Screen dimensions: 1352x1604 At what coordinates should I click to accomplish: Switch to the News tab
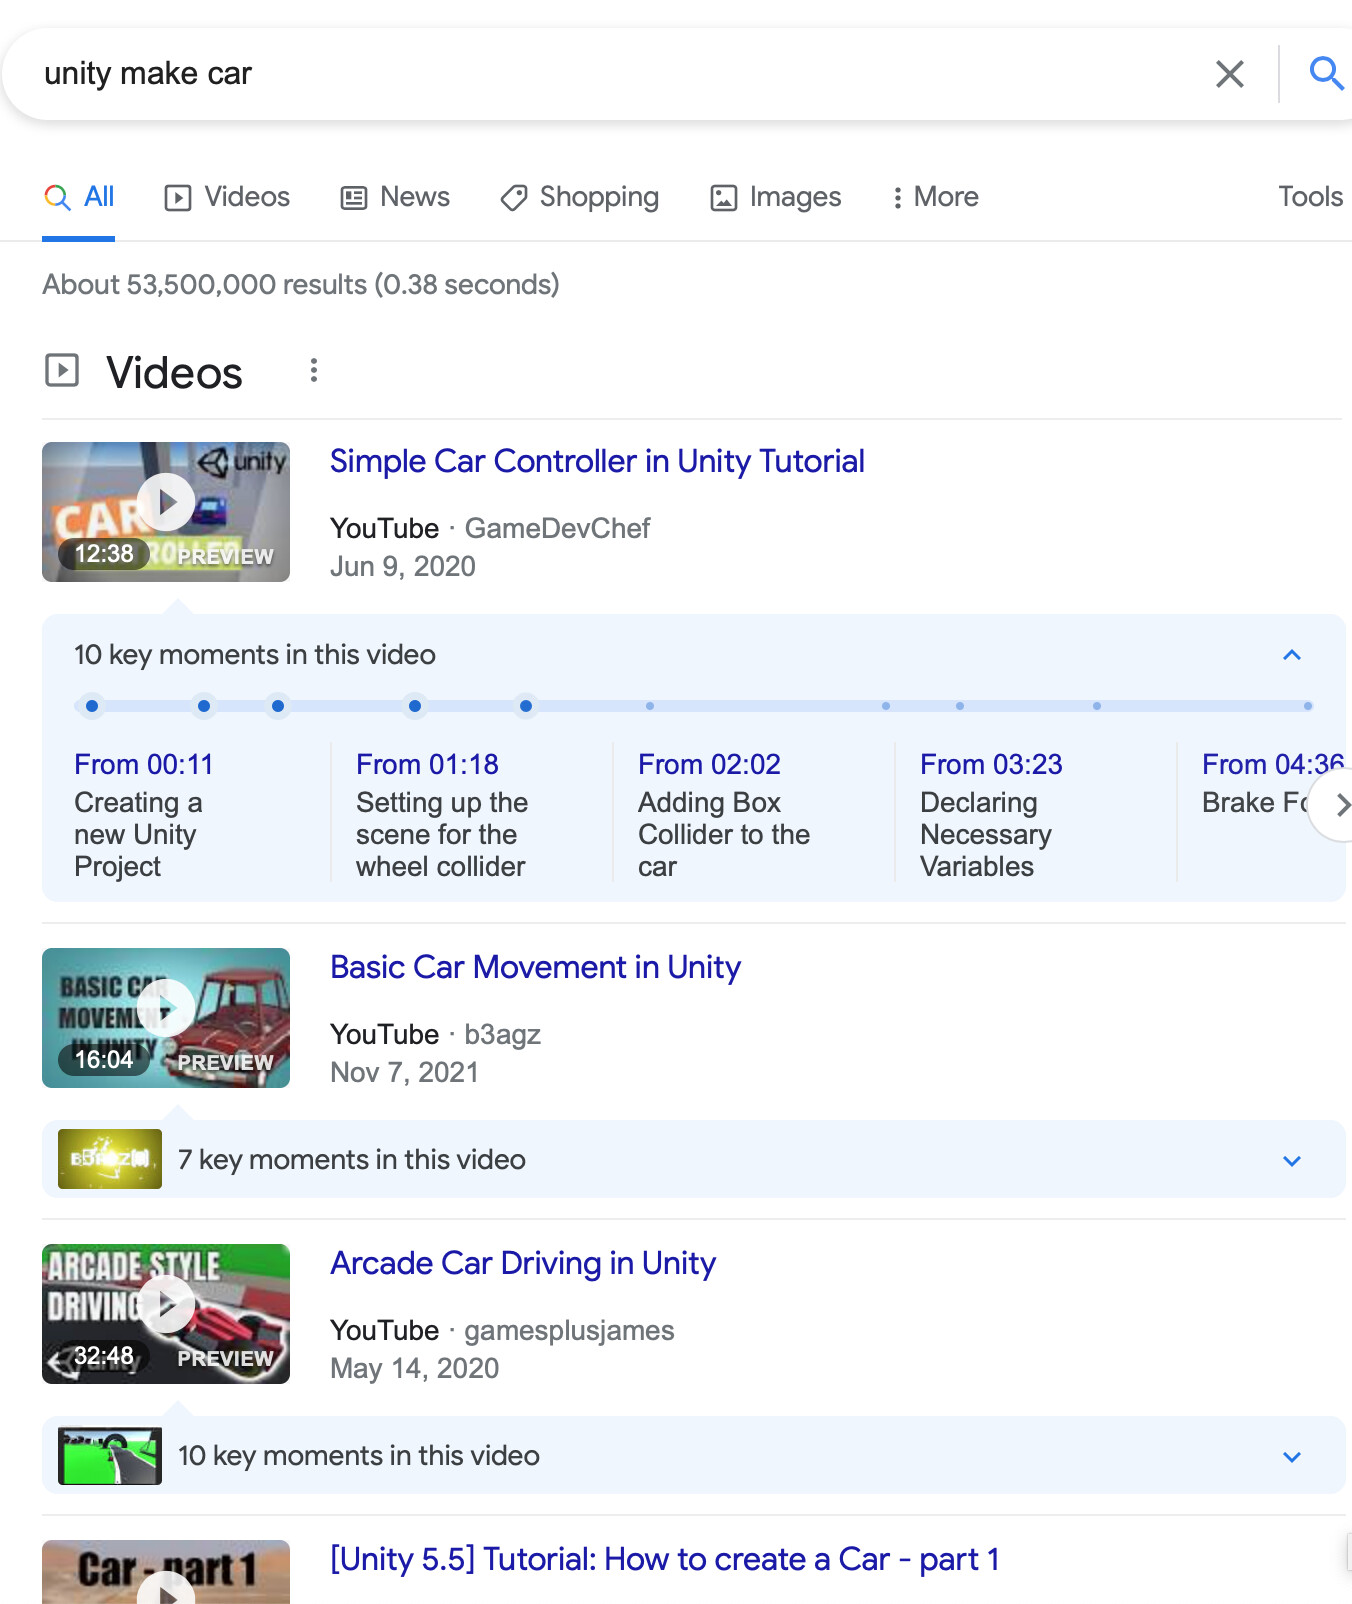click(x=395, y=197)
